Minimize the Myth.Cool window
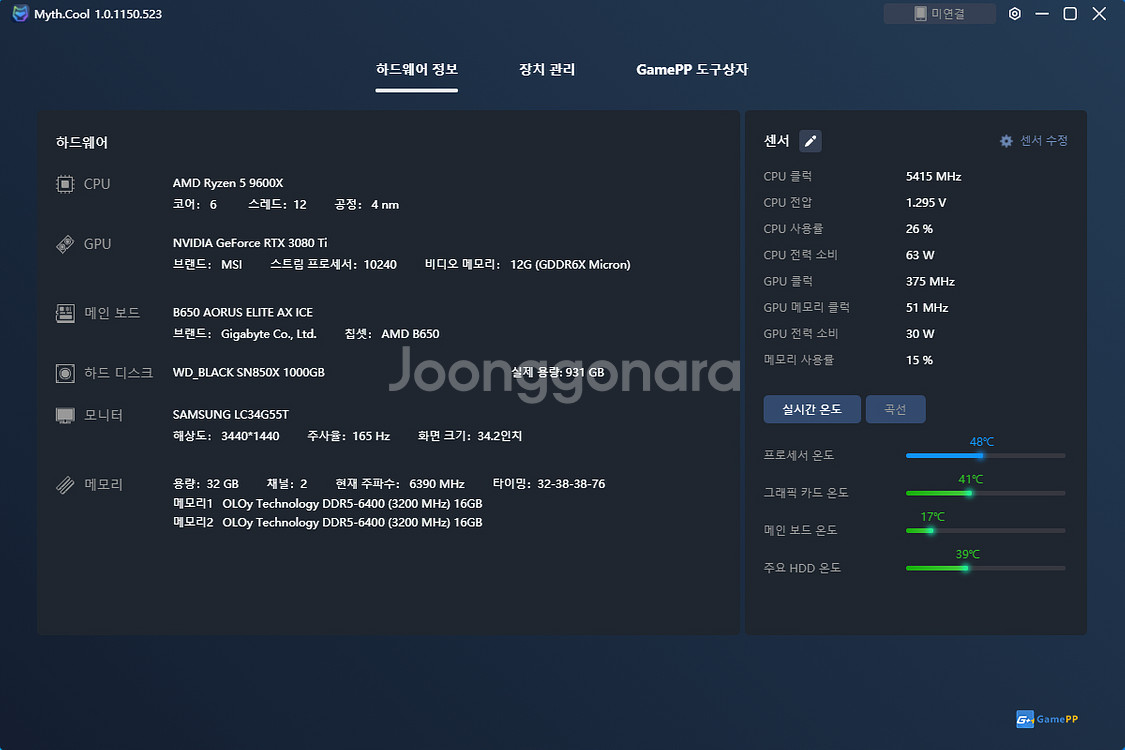 tap(1042, 14)
